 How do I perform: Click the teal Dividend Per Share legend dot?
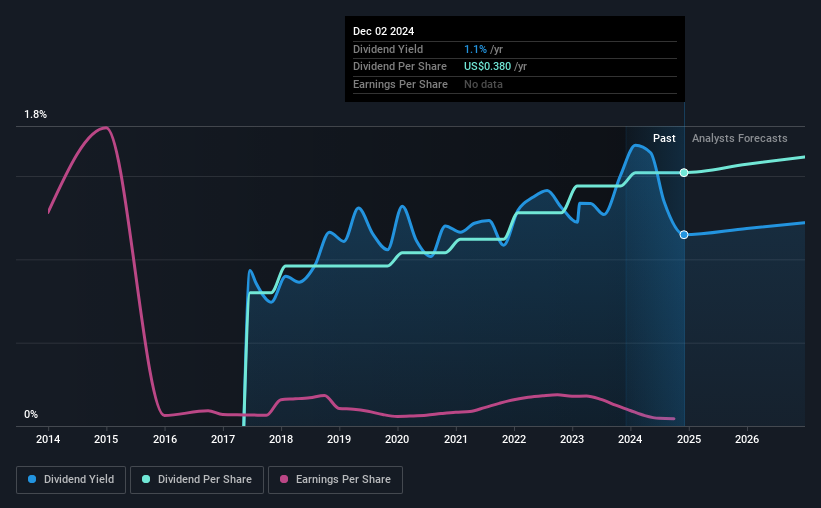coord(146,479)
